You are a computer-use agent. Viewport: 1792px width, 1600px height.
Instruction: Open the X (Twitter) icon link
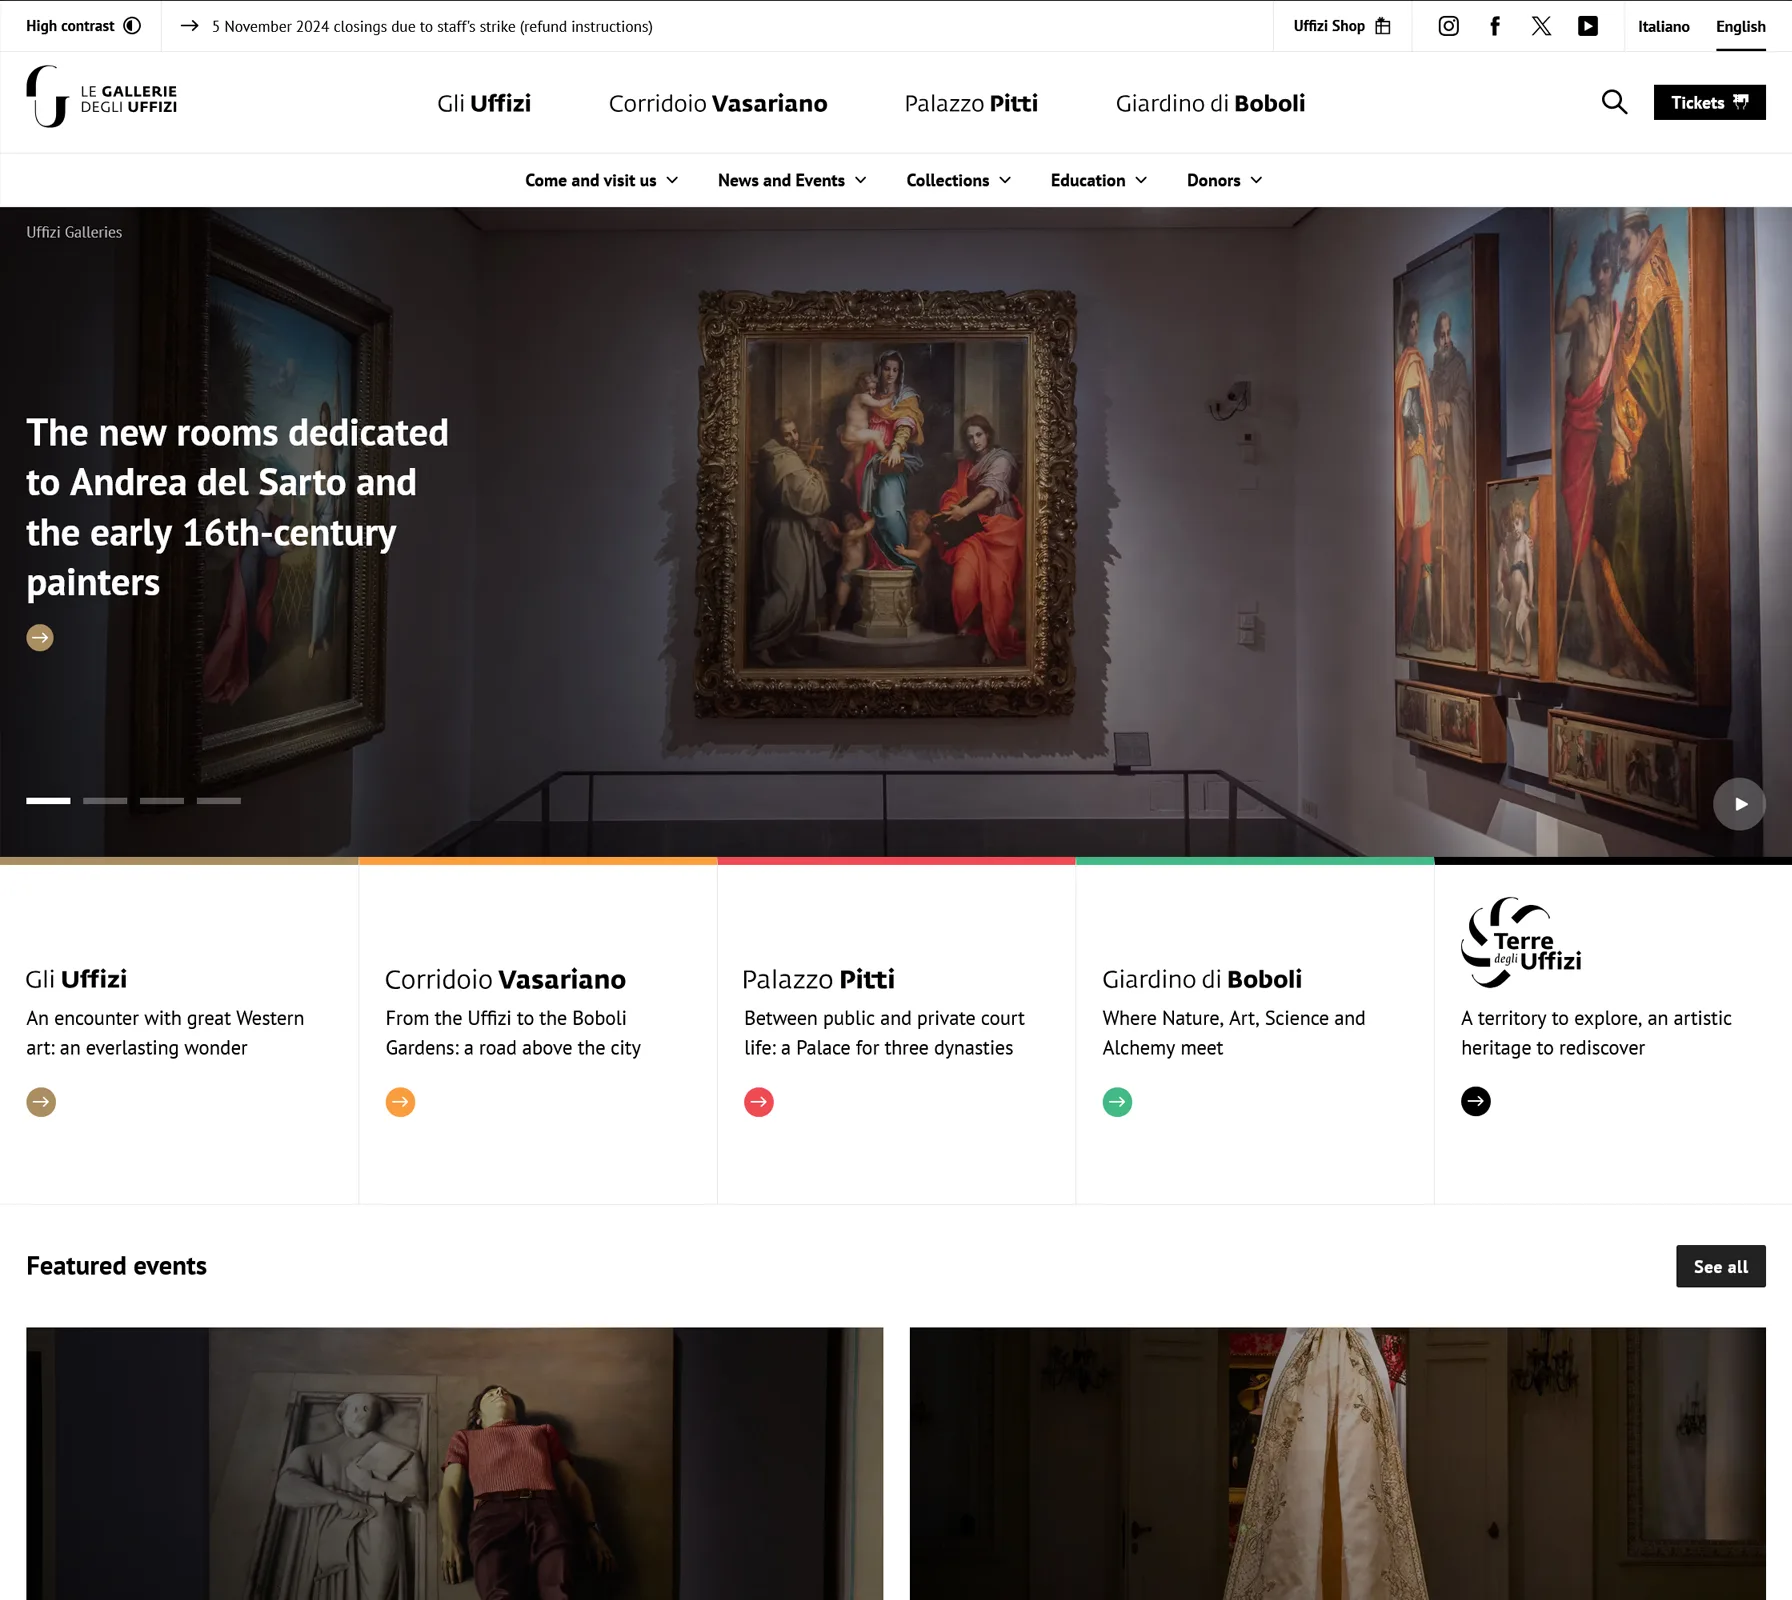(x=1541, y=26)
